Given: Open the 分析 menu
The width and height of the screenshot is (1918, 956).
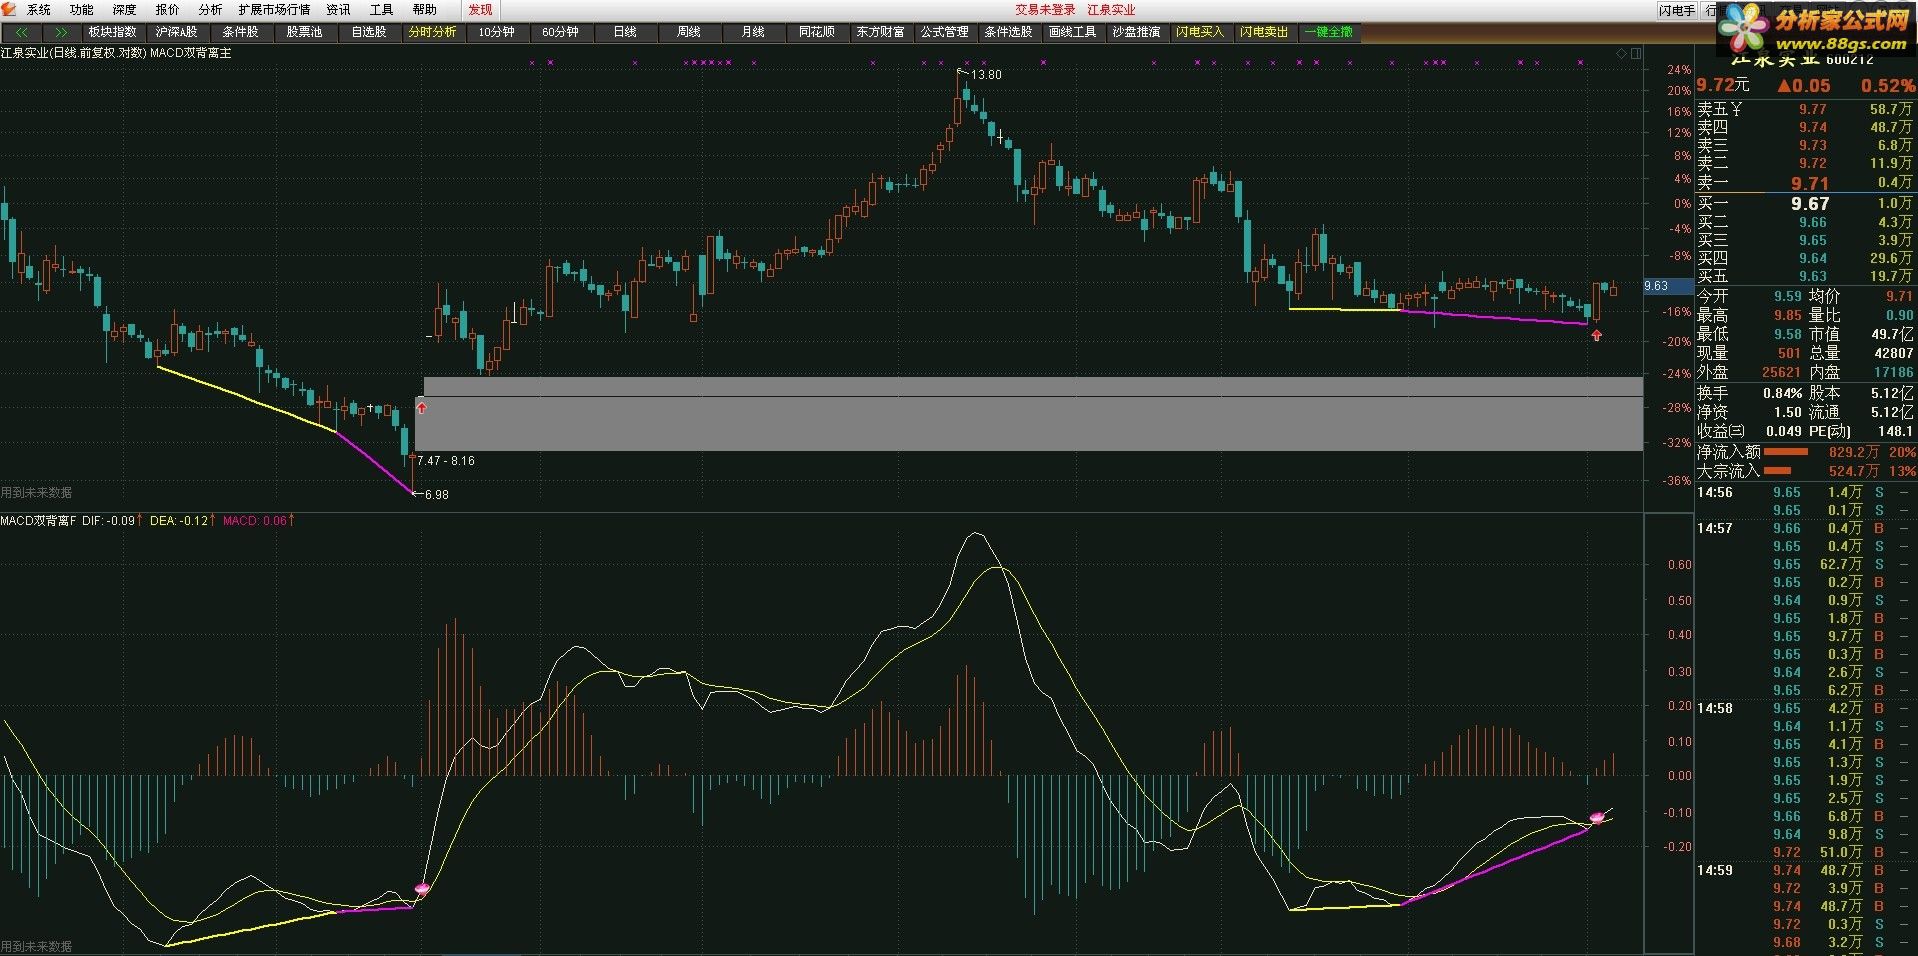Looking at the screenshot, I should 211,10.
